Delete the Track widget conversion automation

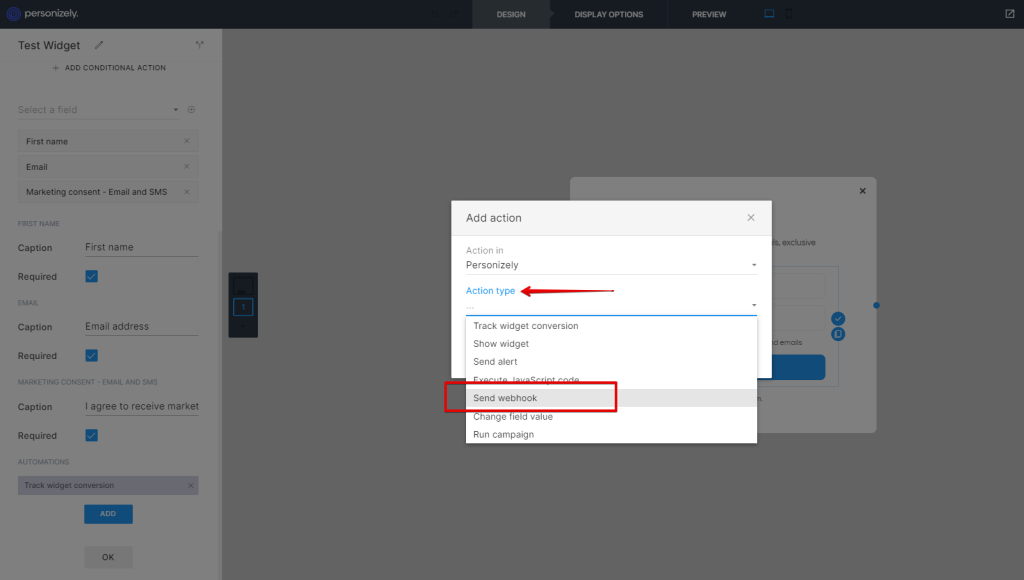click(x=190, y=486)
